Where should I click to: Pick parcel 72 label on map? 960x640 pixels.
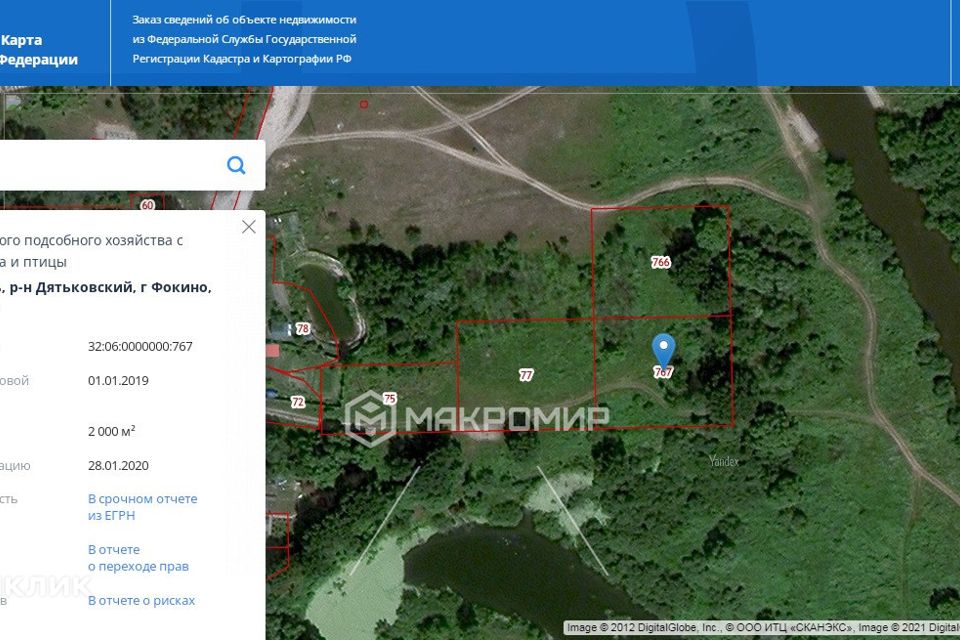click(x=297, y=401)
